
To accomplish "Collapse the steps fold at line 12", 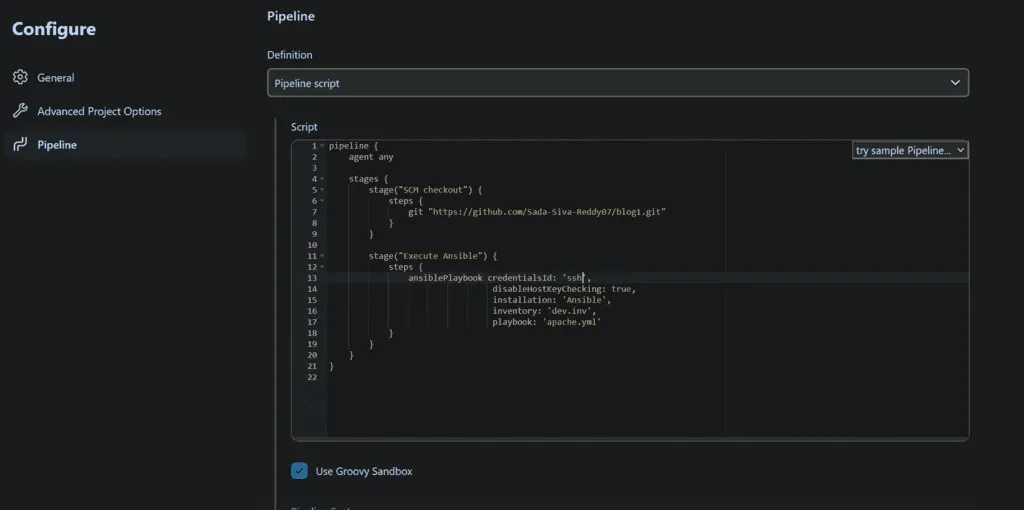I will point(322,267).
